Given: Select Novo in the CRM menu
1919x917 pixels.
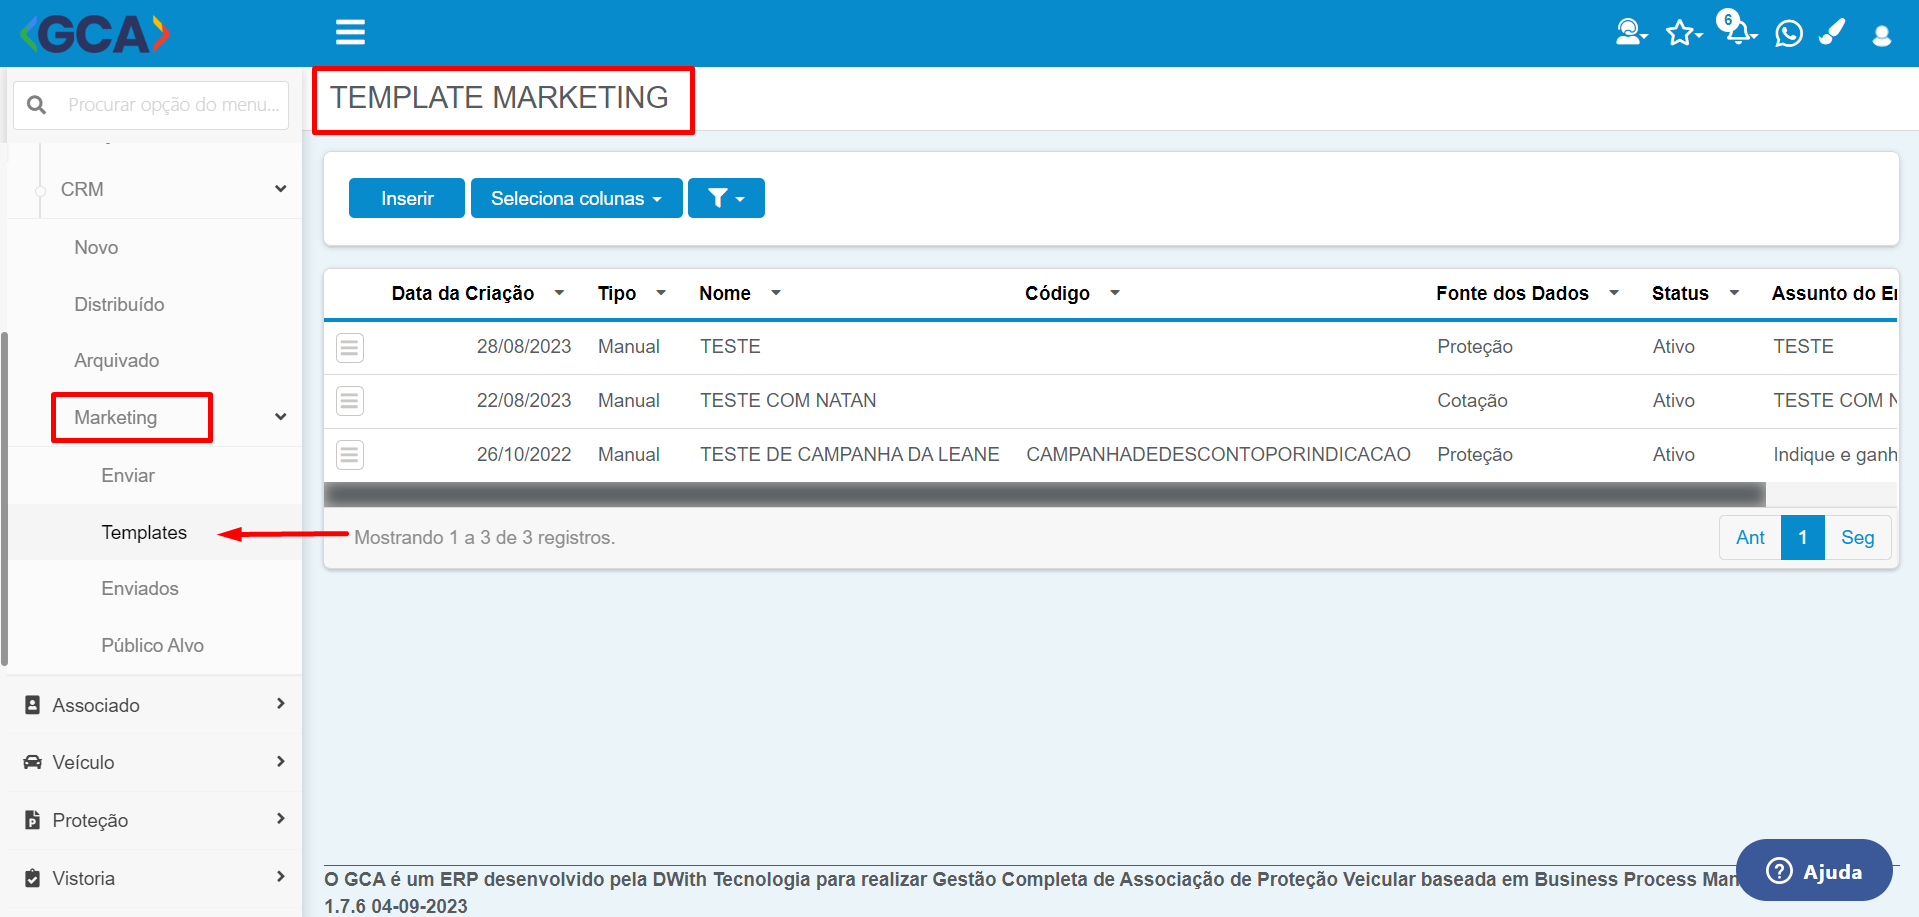Looking at the screenshot, I should click(x=96, y=247).
